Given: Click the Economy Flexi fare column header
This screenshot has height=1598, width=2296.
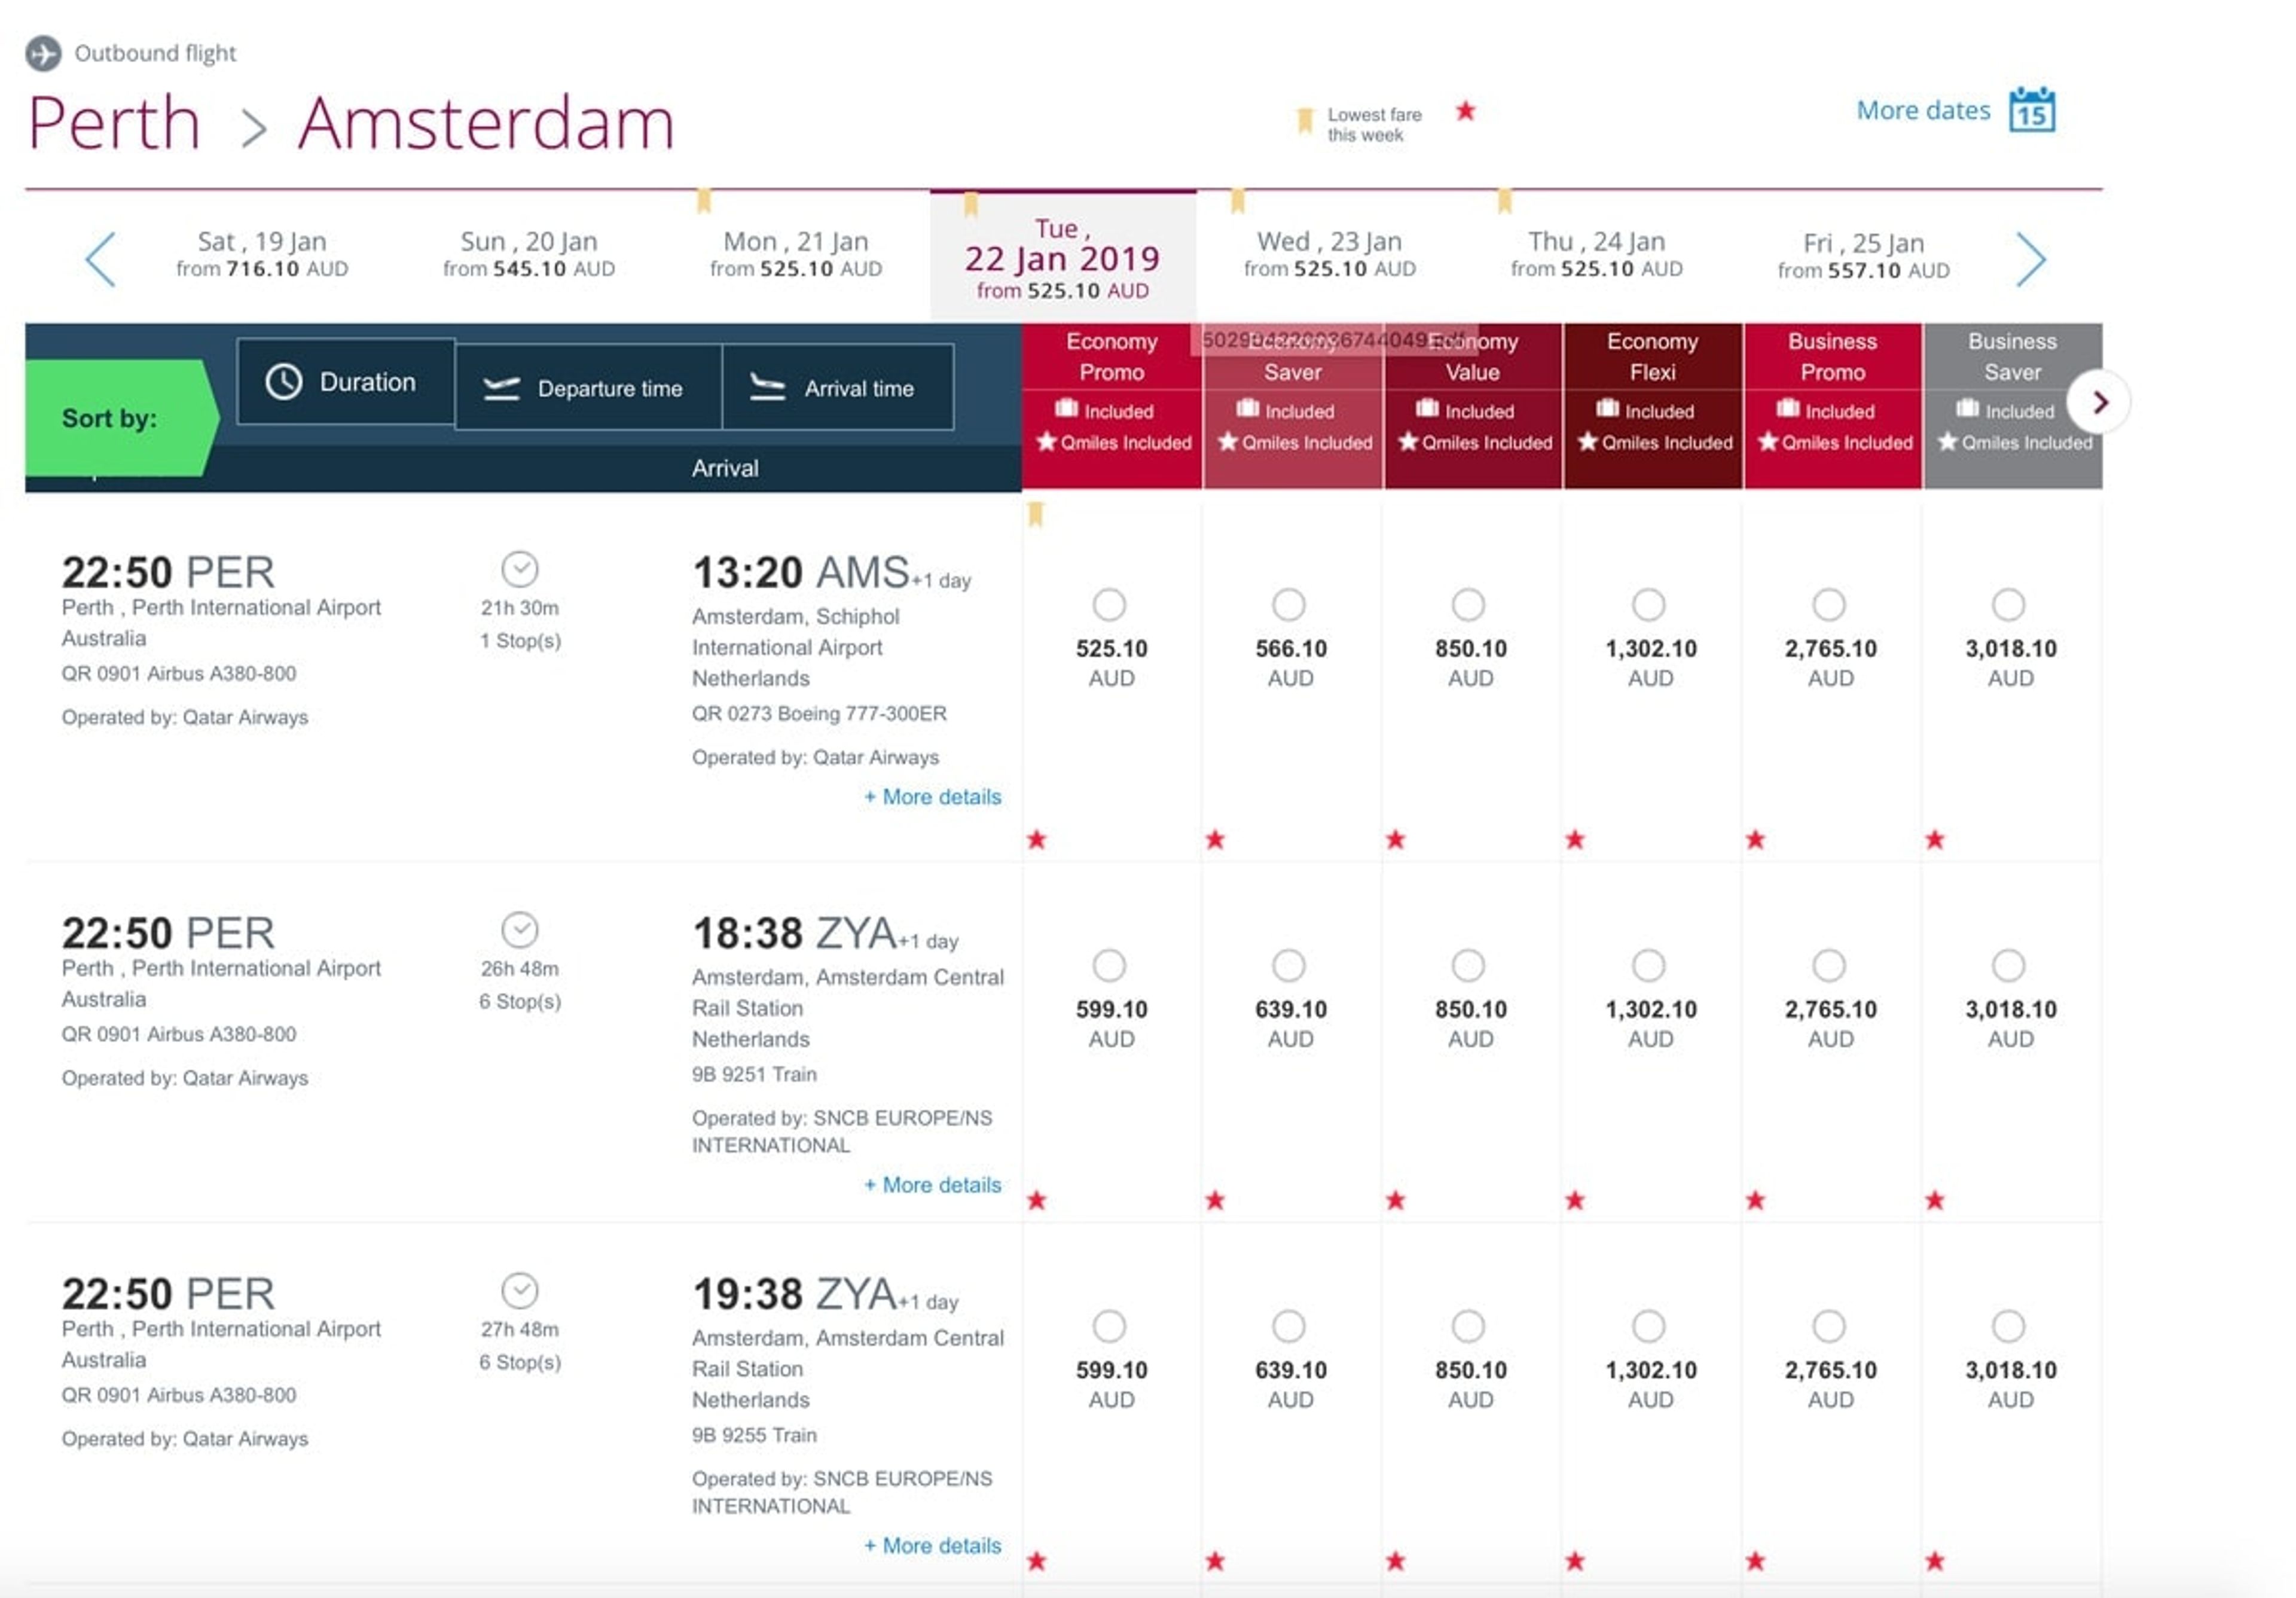Looking at the screenshot, I should point(1652,357).
